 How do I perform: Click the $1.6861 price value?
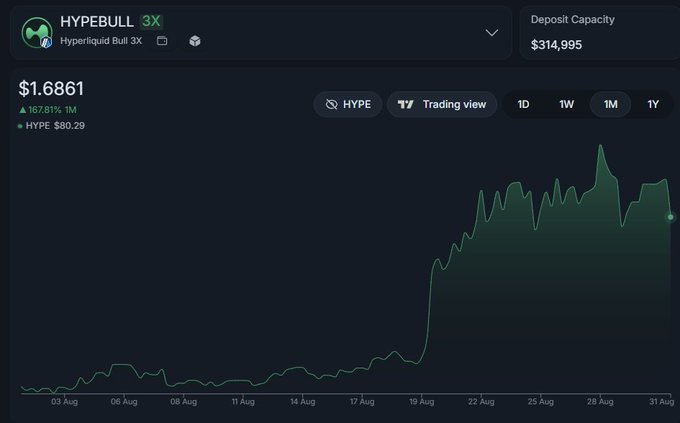[x=51, y=89]
